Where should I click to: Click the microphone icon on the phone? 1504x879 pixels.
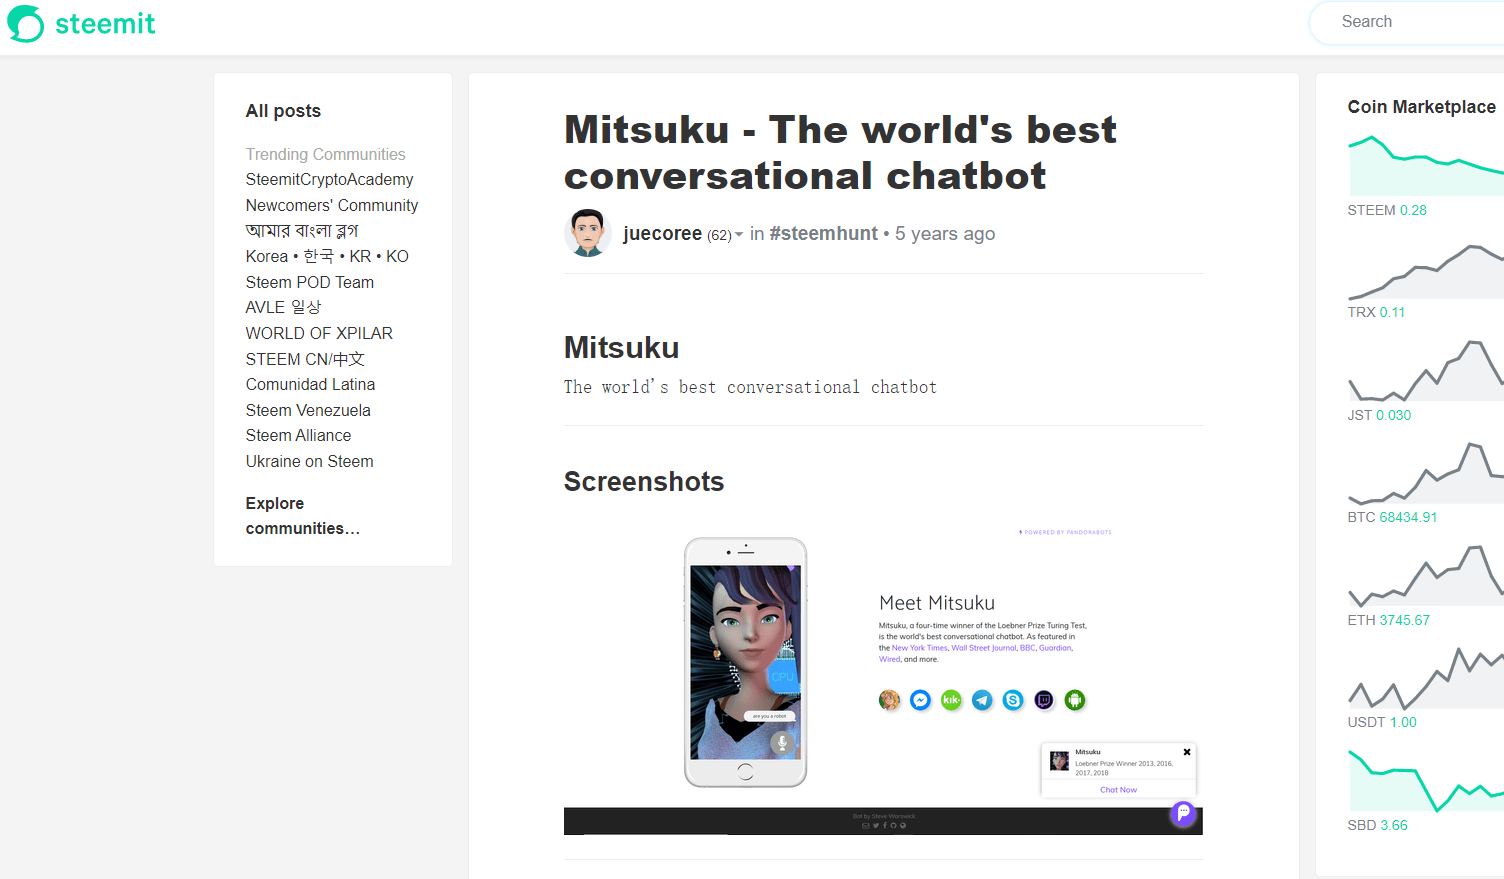pos(782,743)
